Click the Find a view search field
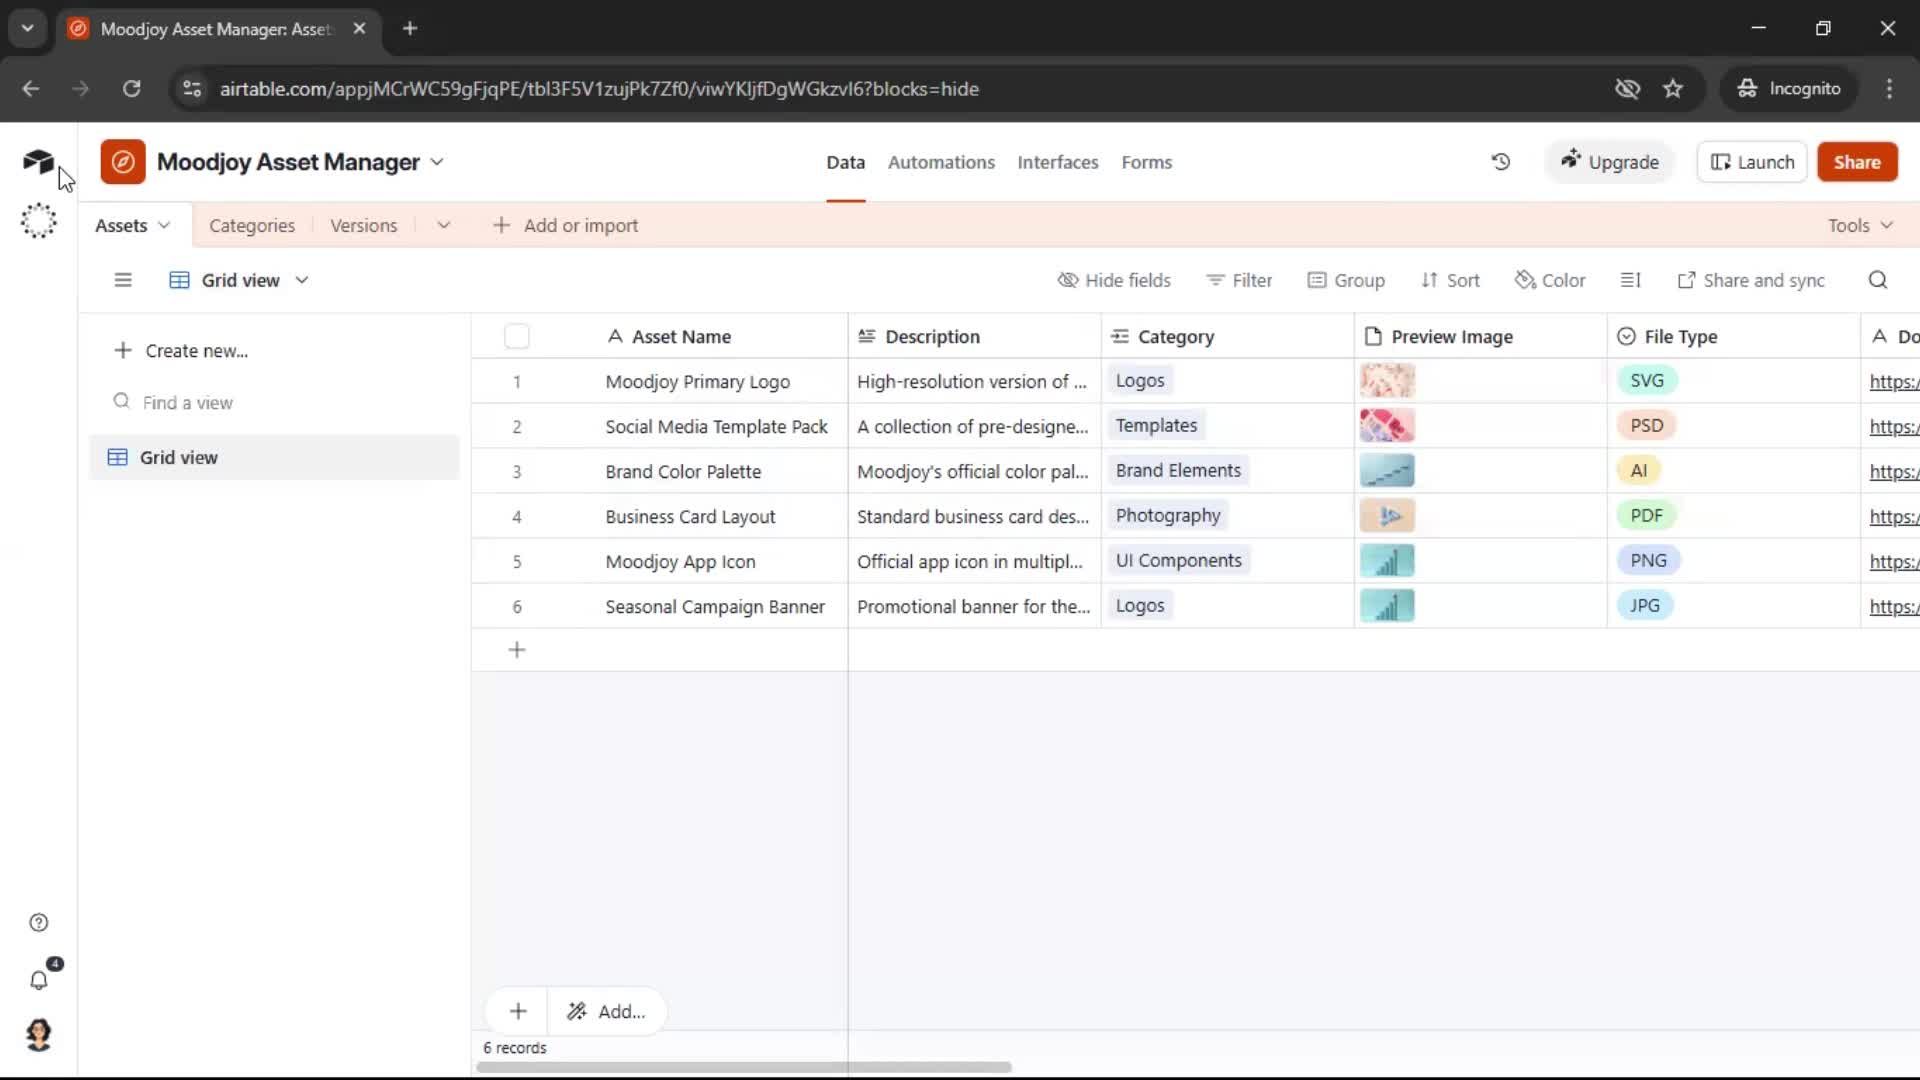Screen dimensions: 1920x1080 (274, 402)
